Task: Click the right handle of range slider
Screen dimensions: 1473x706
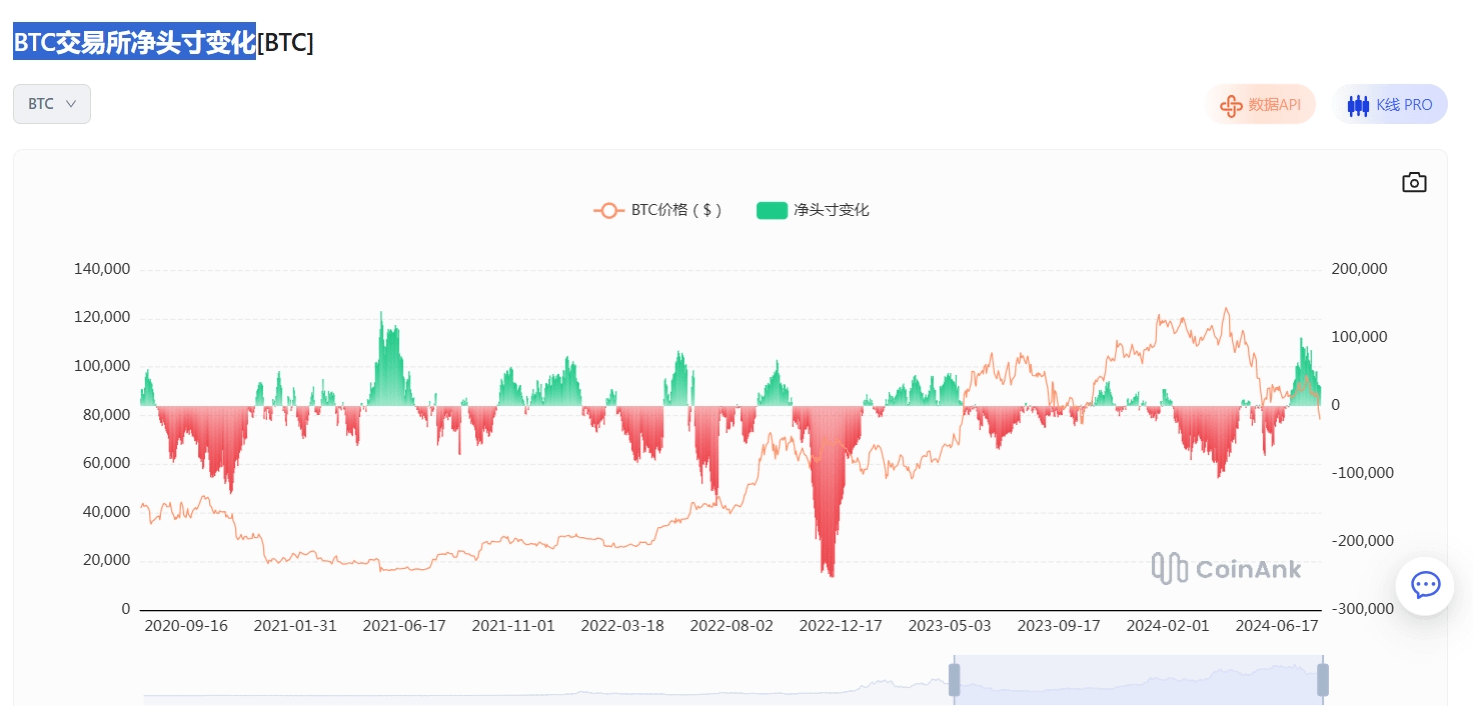Action: pyautogui.click(x=1323, y=679)
